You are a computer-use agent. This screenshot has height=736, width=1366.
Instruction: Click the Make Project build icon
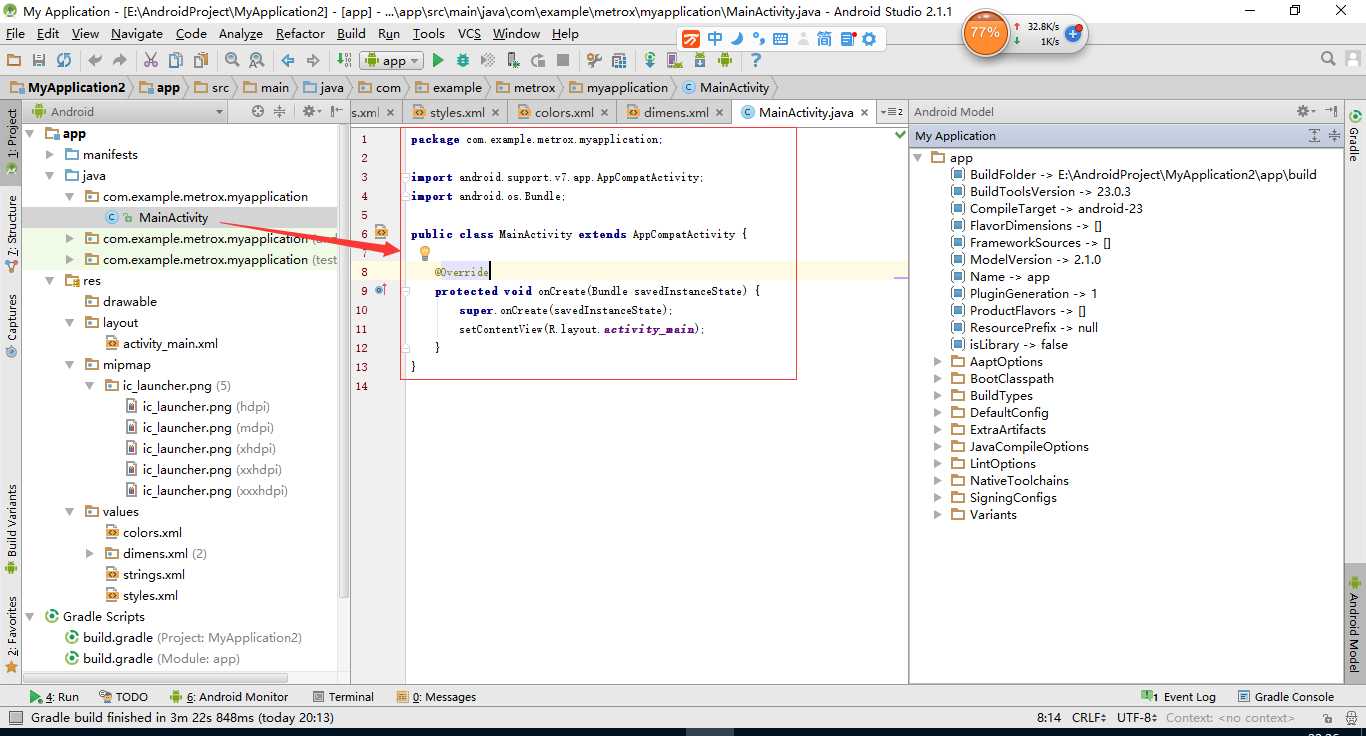(344, 61)
